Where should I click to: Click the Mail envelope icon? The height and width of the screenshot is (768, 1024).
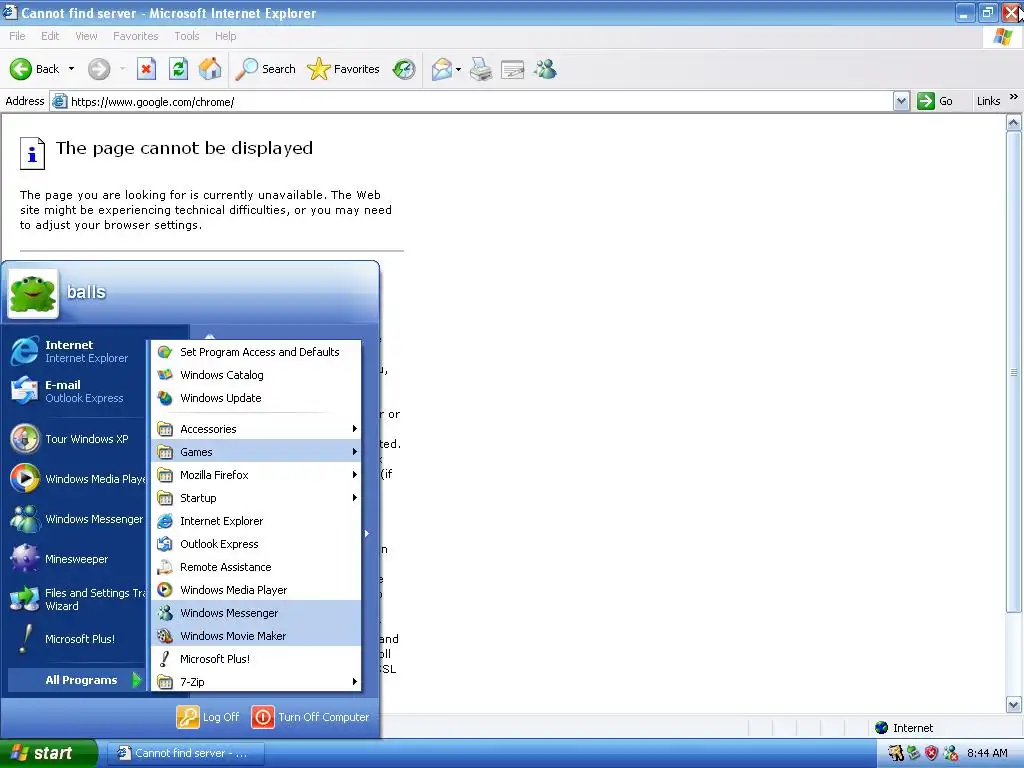click(442, 69)
